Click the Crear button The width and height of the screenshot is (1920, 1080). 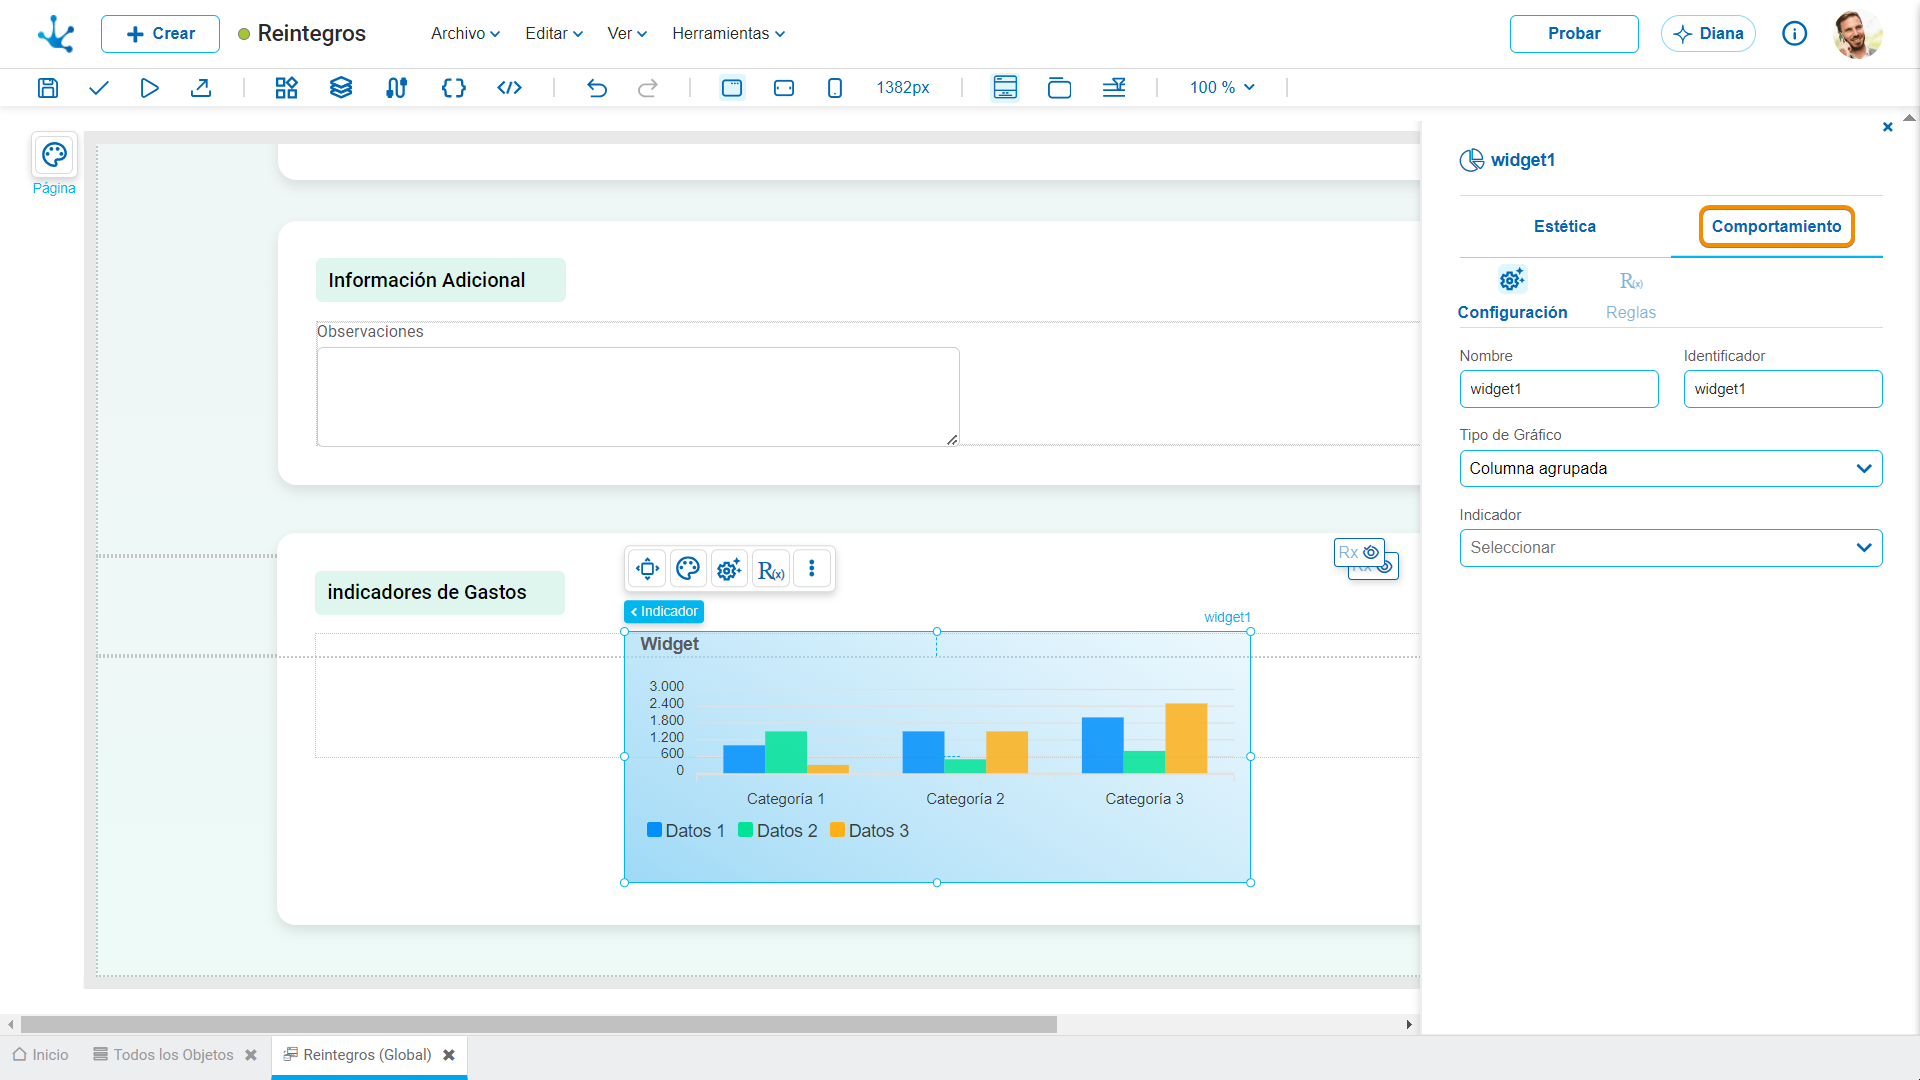coord(160,34)
